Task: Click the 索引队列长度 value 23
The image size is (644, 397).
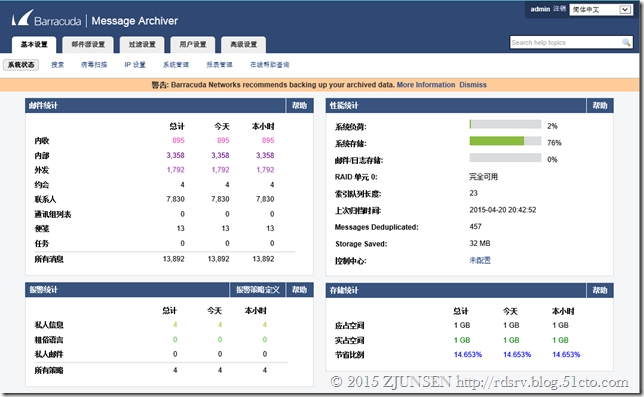Action: tap(474, 193)
